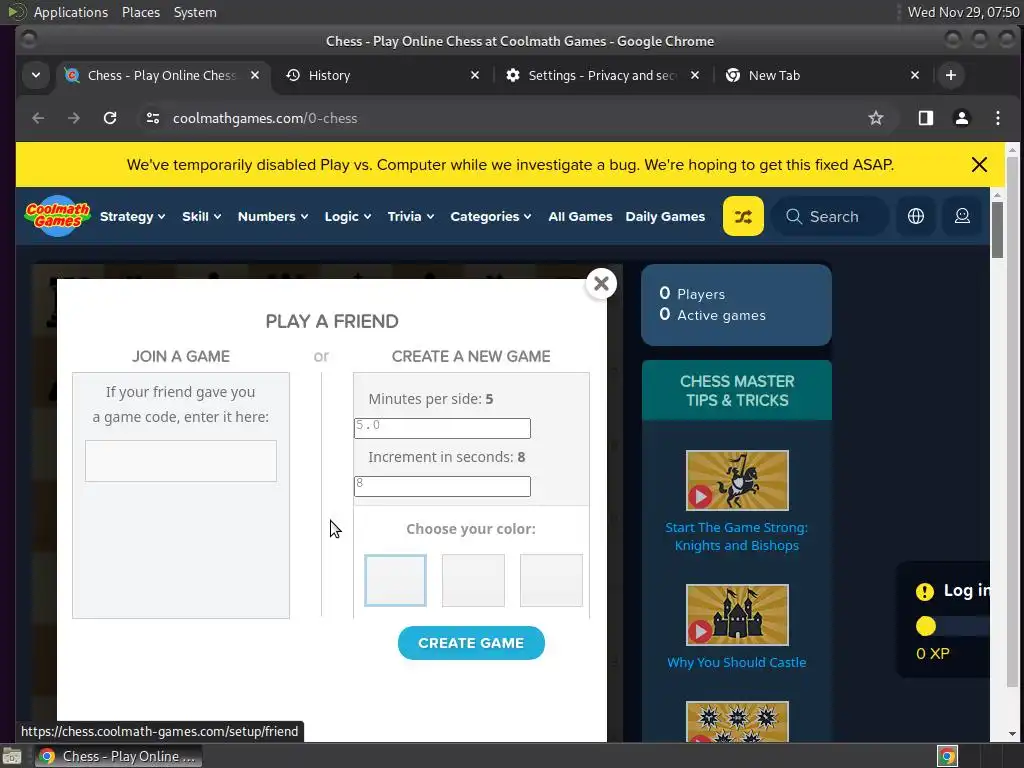
Task: Open Chrome side panel icon
Action: pos(925,118)
